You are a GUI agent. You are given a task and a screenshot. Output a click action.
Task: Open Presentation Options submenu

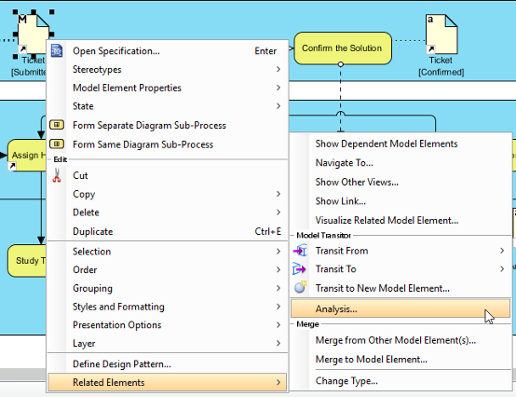click(168, 325)
